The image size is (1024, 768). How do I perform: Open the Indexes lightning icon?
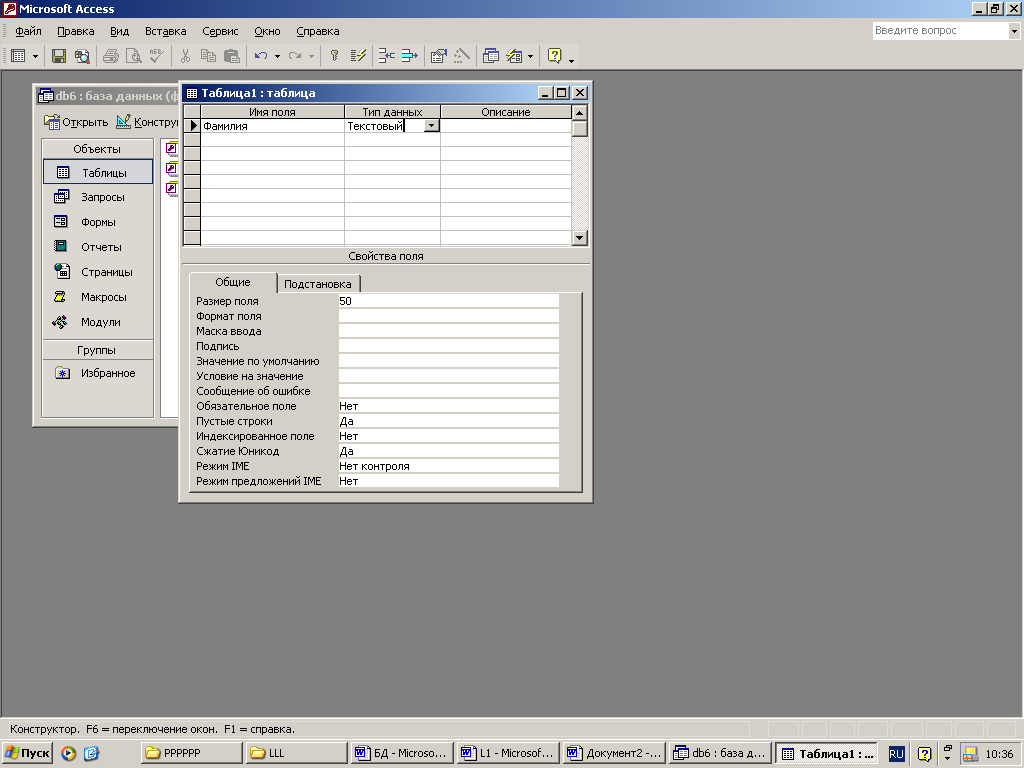tap(358, 56)
